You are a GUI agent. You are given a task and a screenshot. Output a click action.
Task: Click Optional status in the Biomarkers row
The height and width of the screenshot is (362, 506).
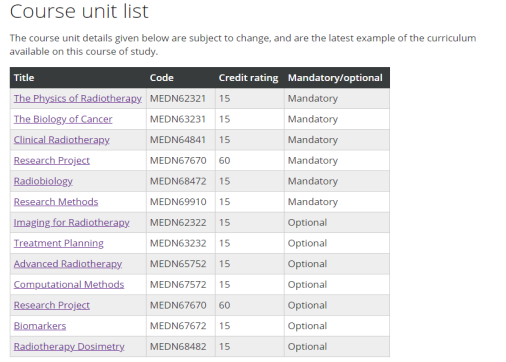[307, 326]
